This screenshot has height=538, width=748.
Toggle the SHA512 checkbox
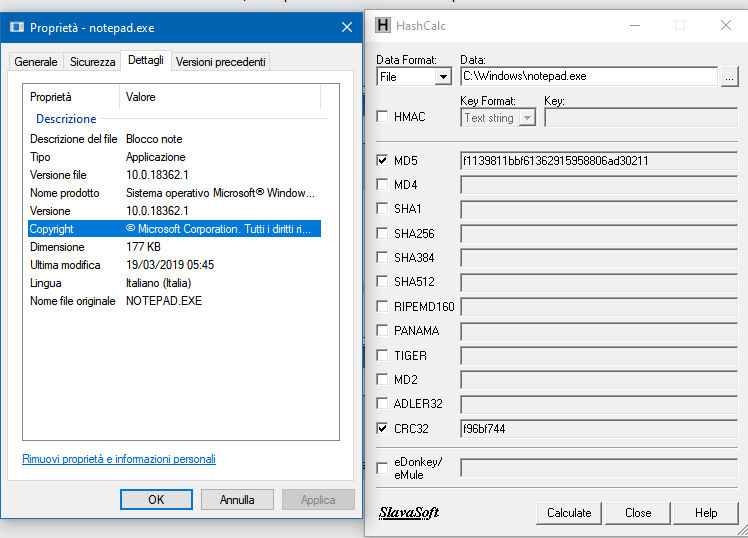click(x=382, y=281)
